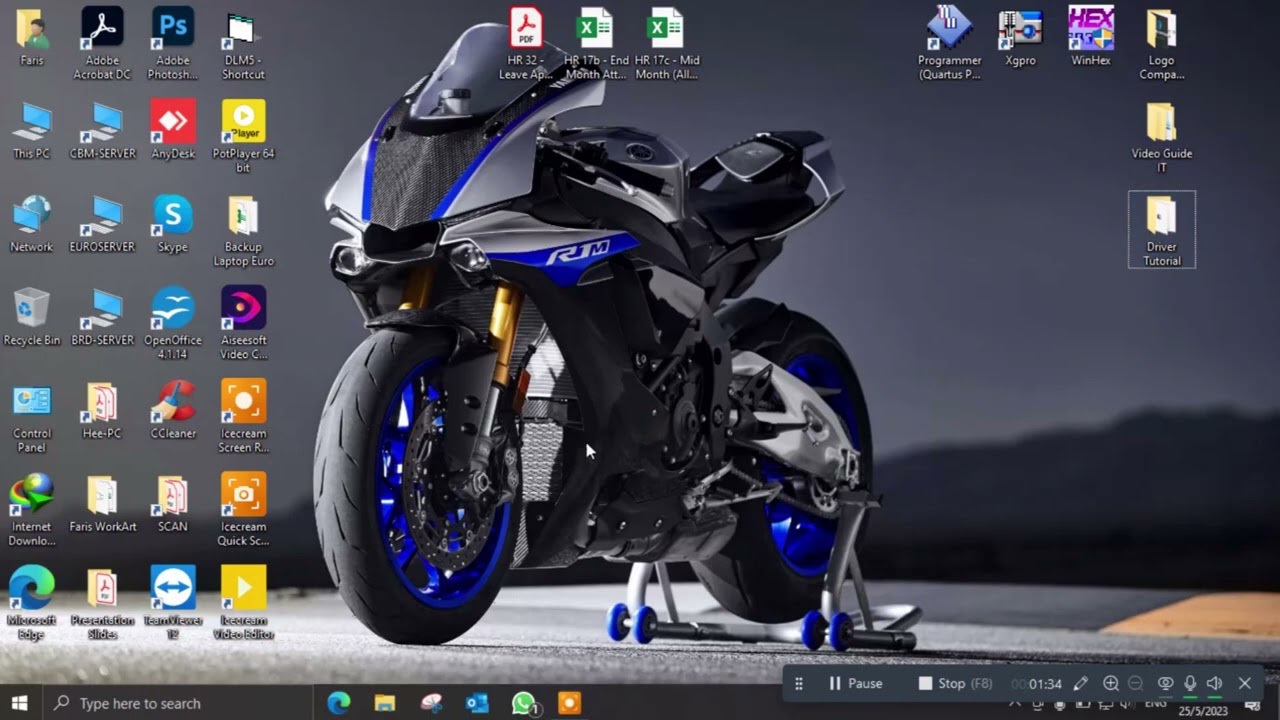Click the 01:34 recording timer

[1037, 684]
